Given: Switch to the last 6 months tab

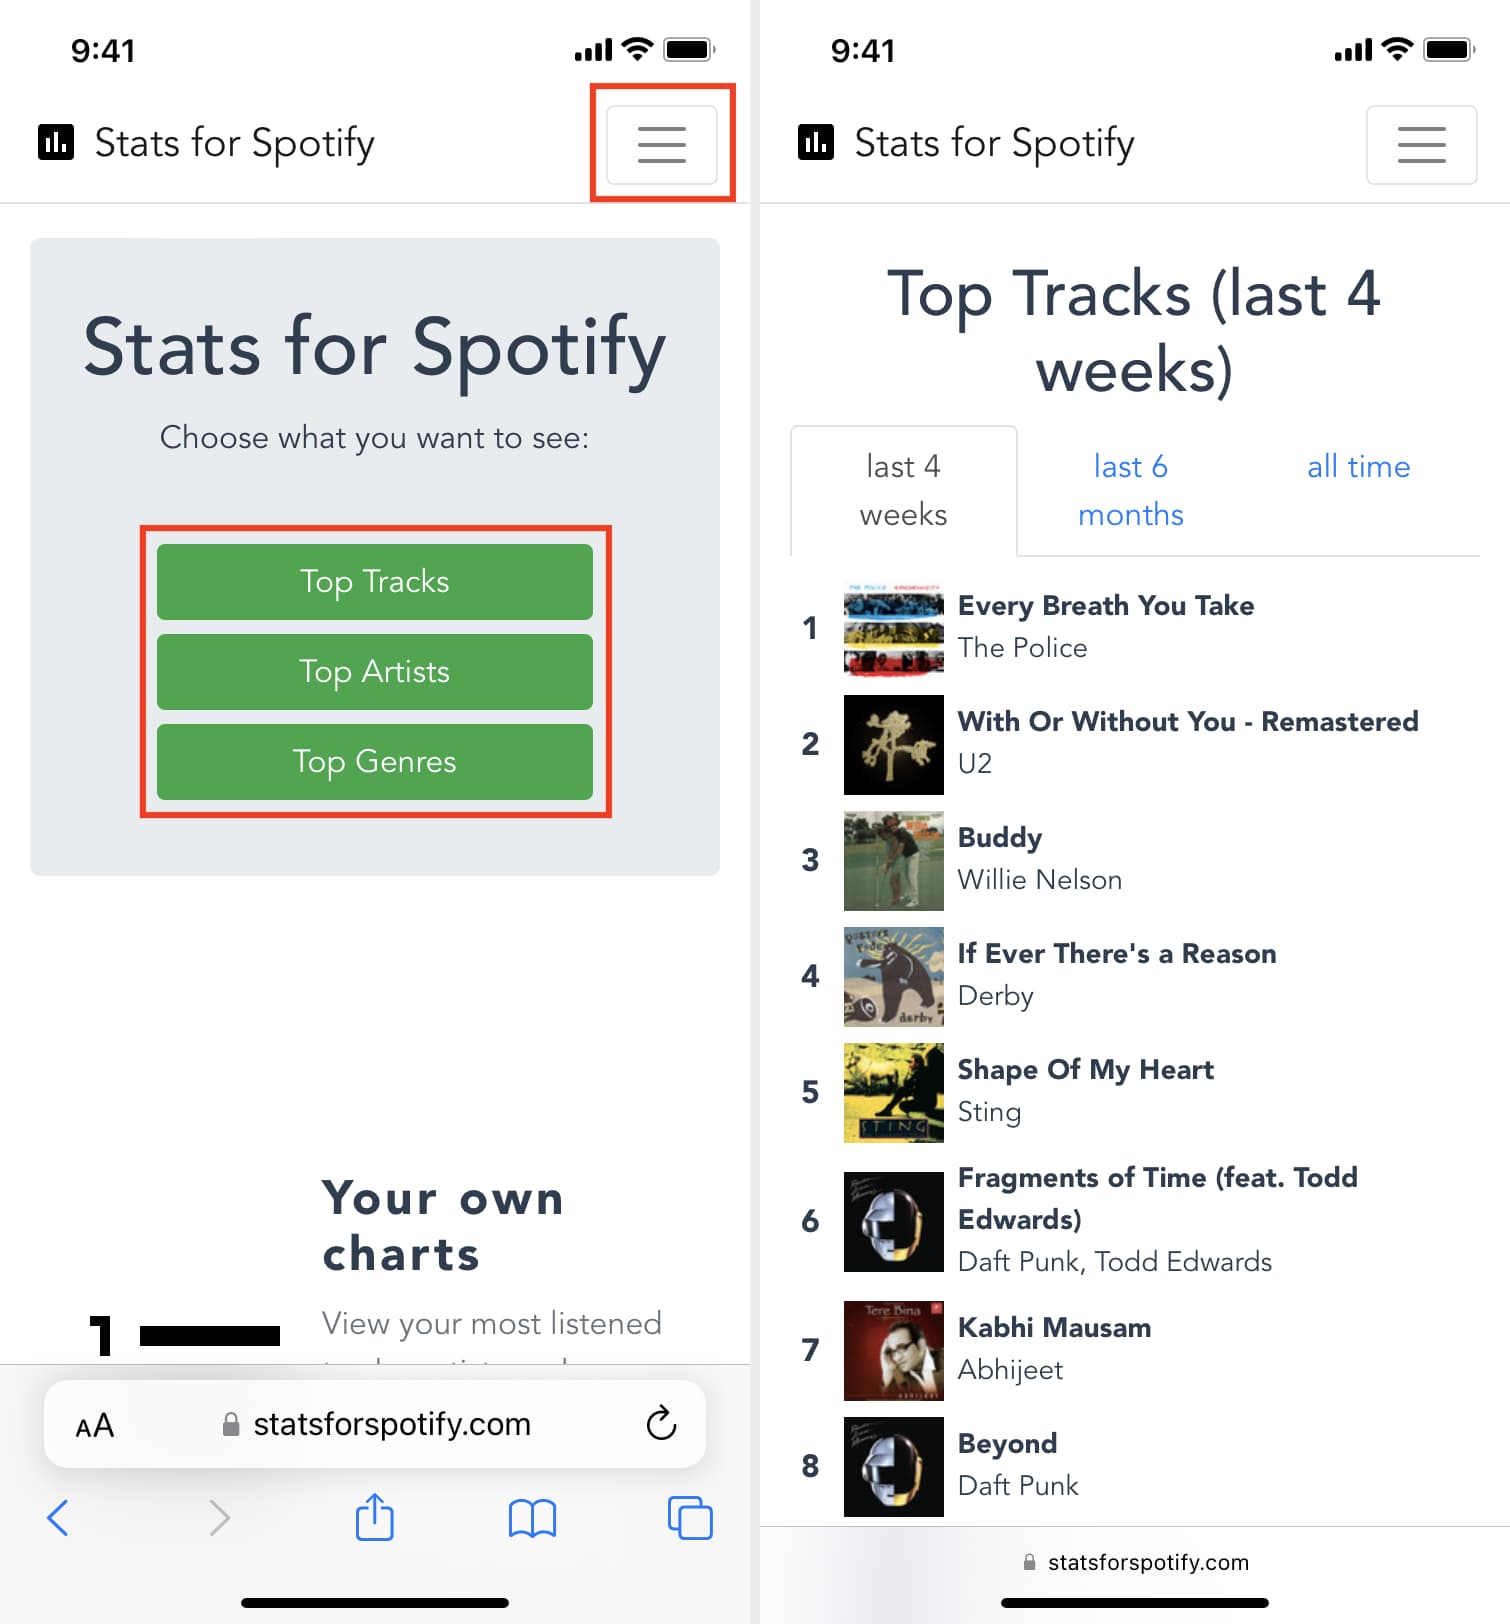Looking at the screenshot, I should [1130, 490].
